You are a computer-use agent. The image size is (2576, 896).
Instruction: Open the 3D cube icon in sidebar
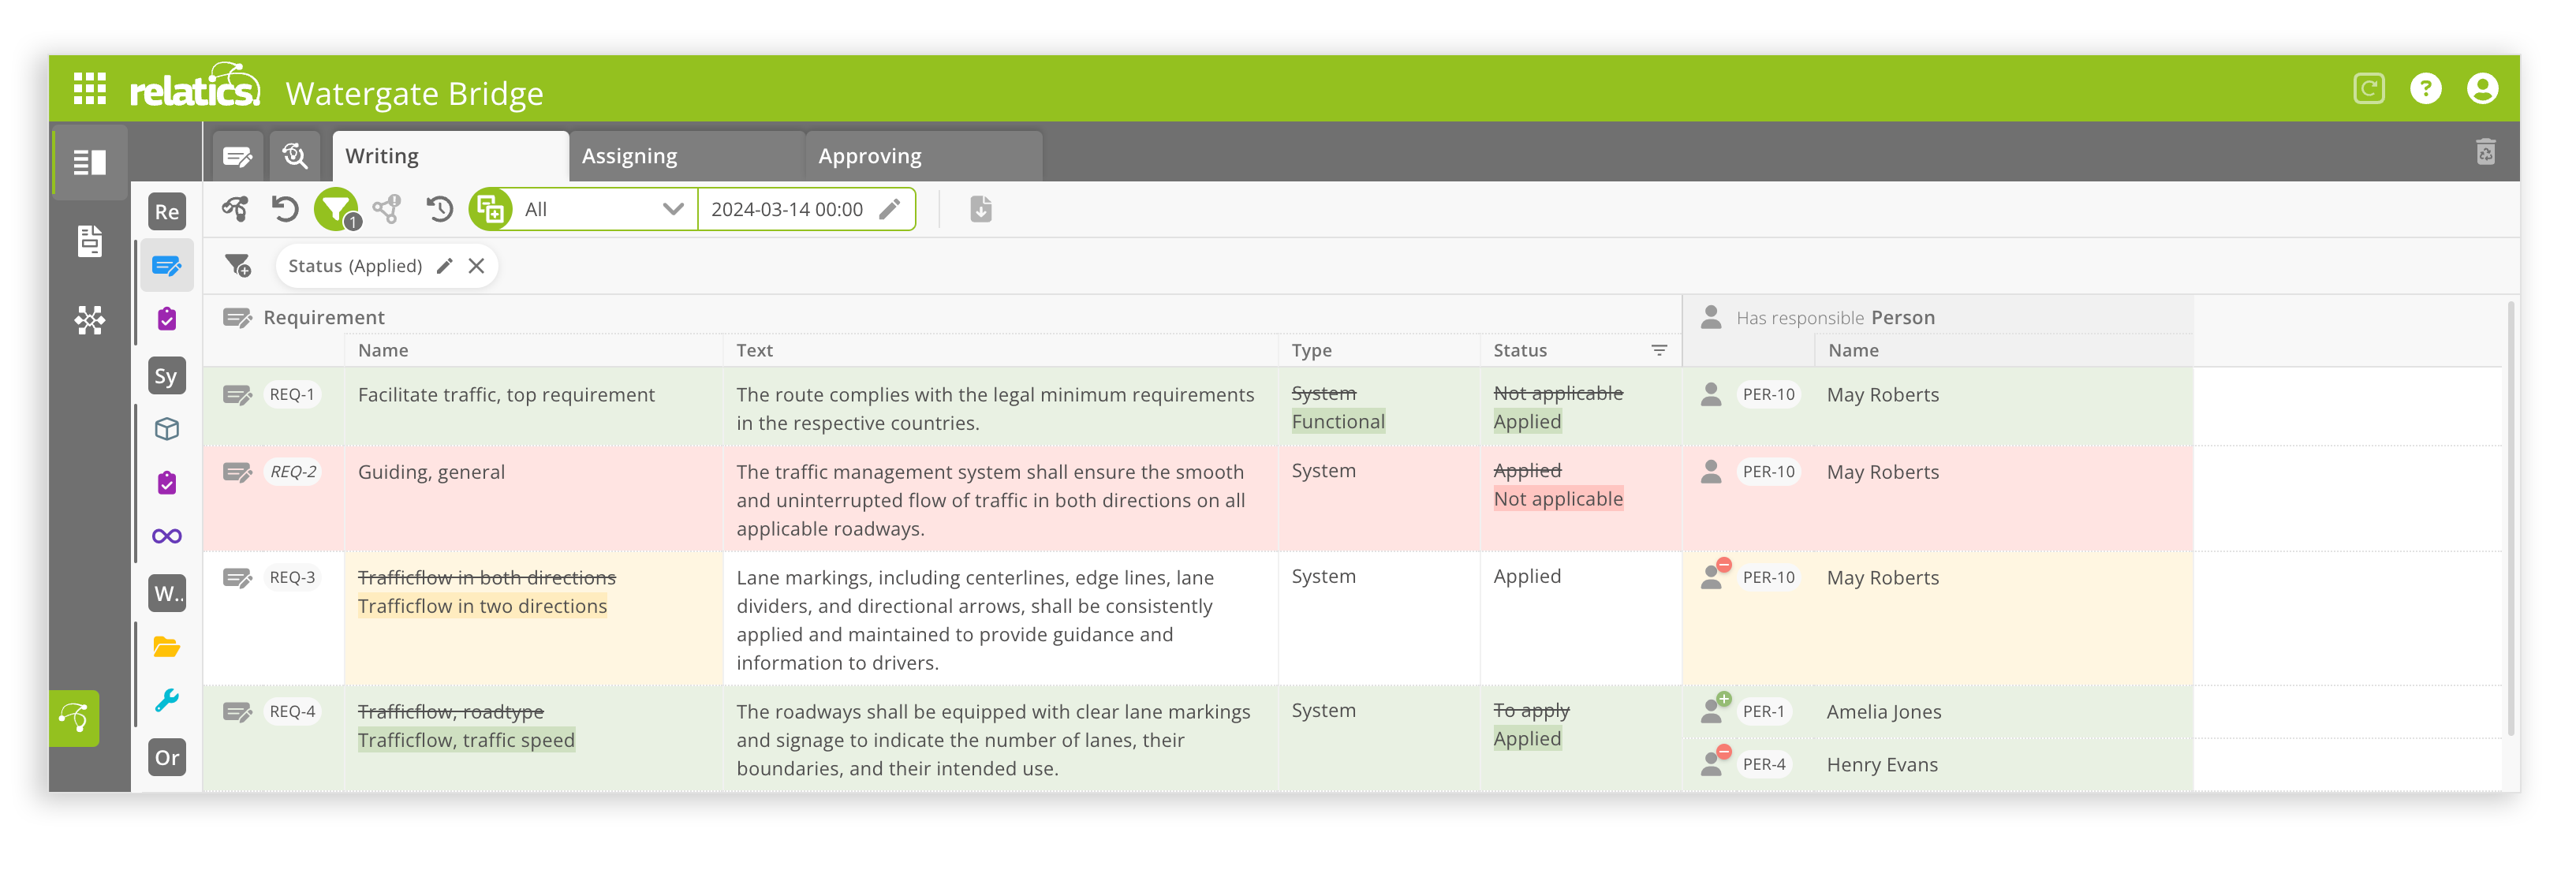point(167,428)
